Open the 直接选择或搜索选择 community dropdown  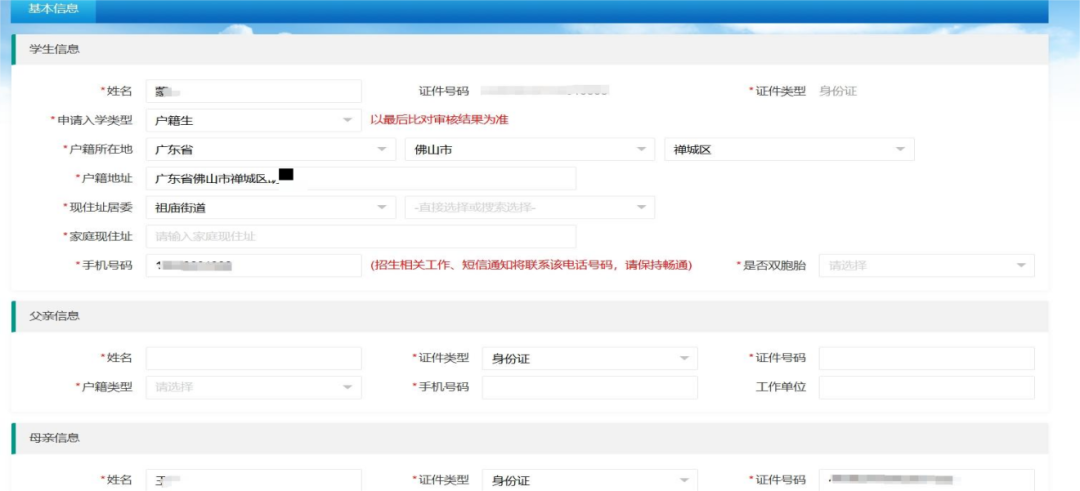tap(530, 207)
